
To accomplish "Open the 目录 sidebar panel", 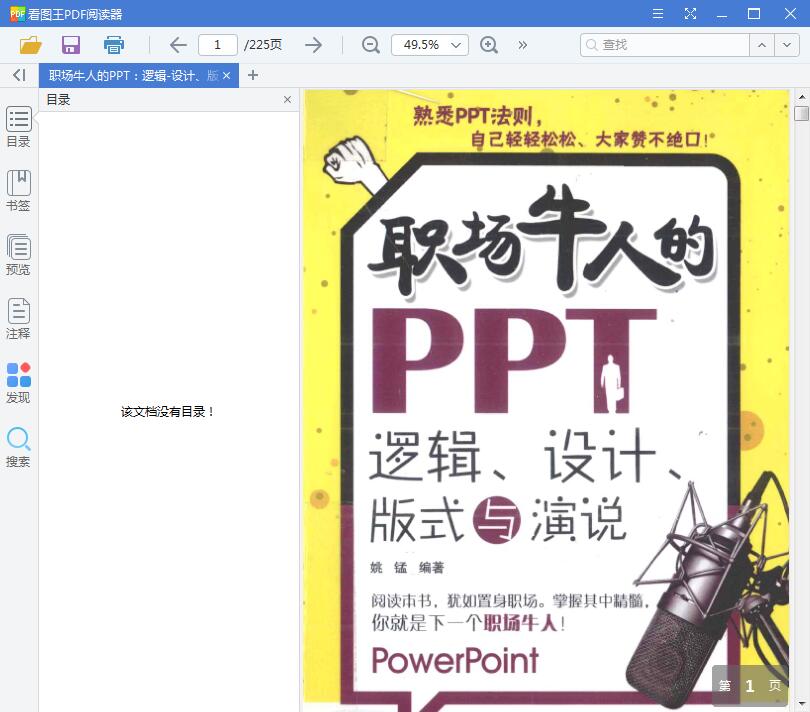I will [19, 128].
